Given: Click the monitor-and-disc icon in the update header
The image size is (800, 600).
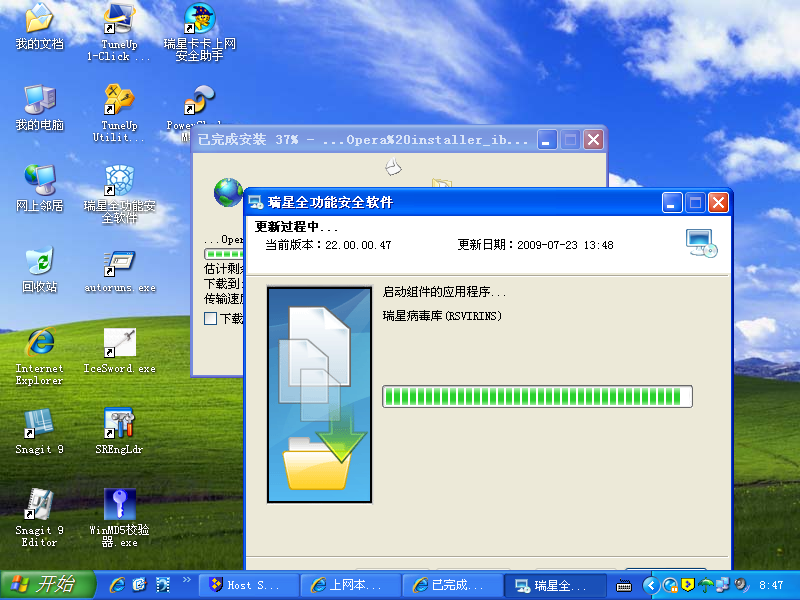Looking at the screenshot, I should (702, 243).
